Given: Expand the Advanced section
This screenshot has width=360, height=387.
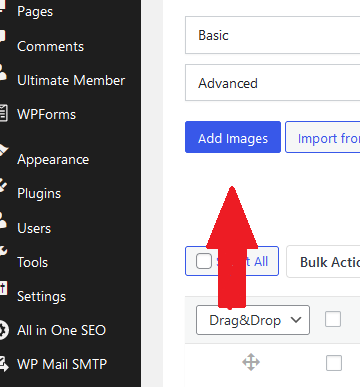Looking at the screenshot, I should [272, 83].
